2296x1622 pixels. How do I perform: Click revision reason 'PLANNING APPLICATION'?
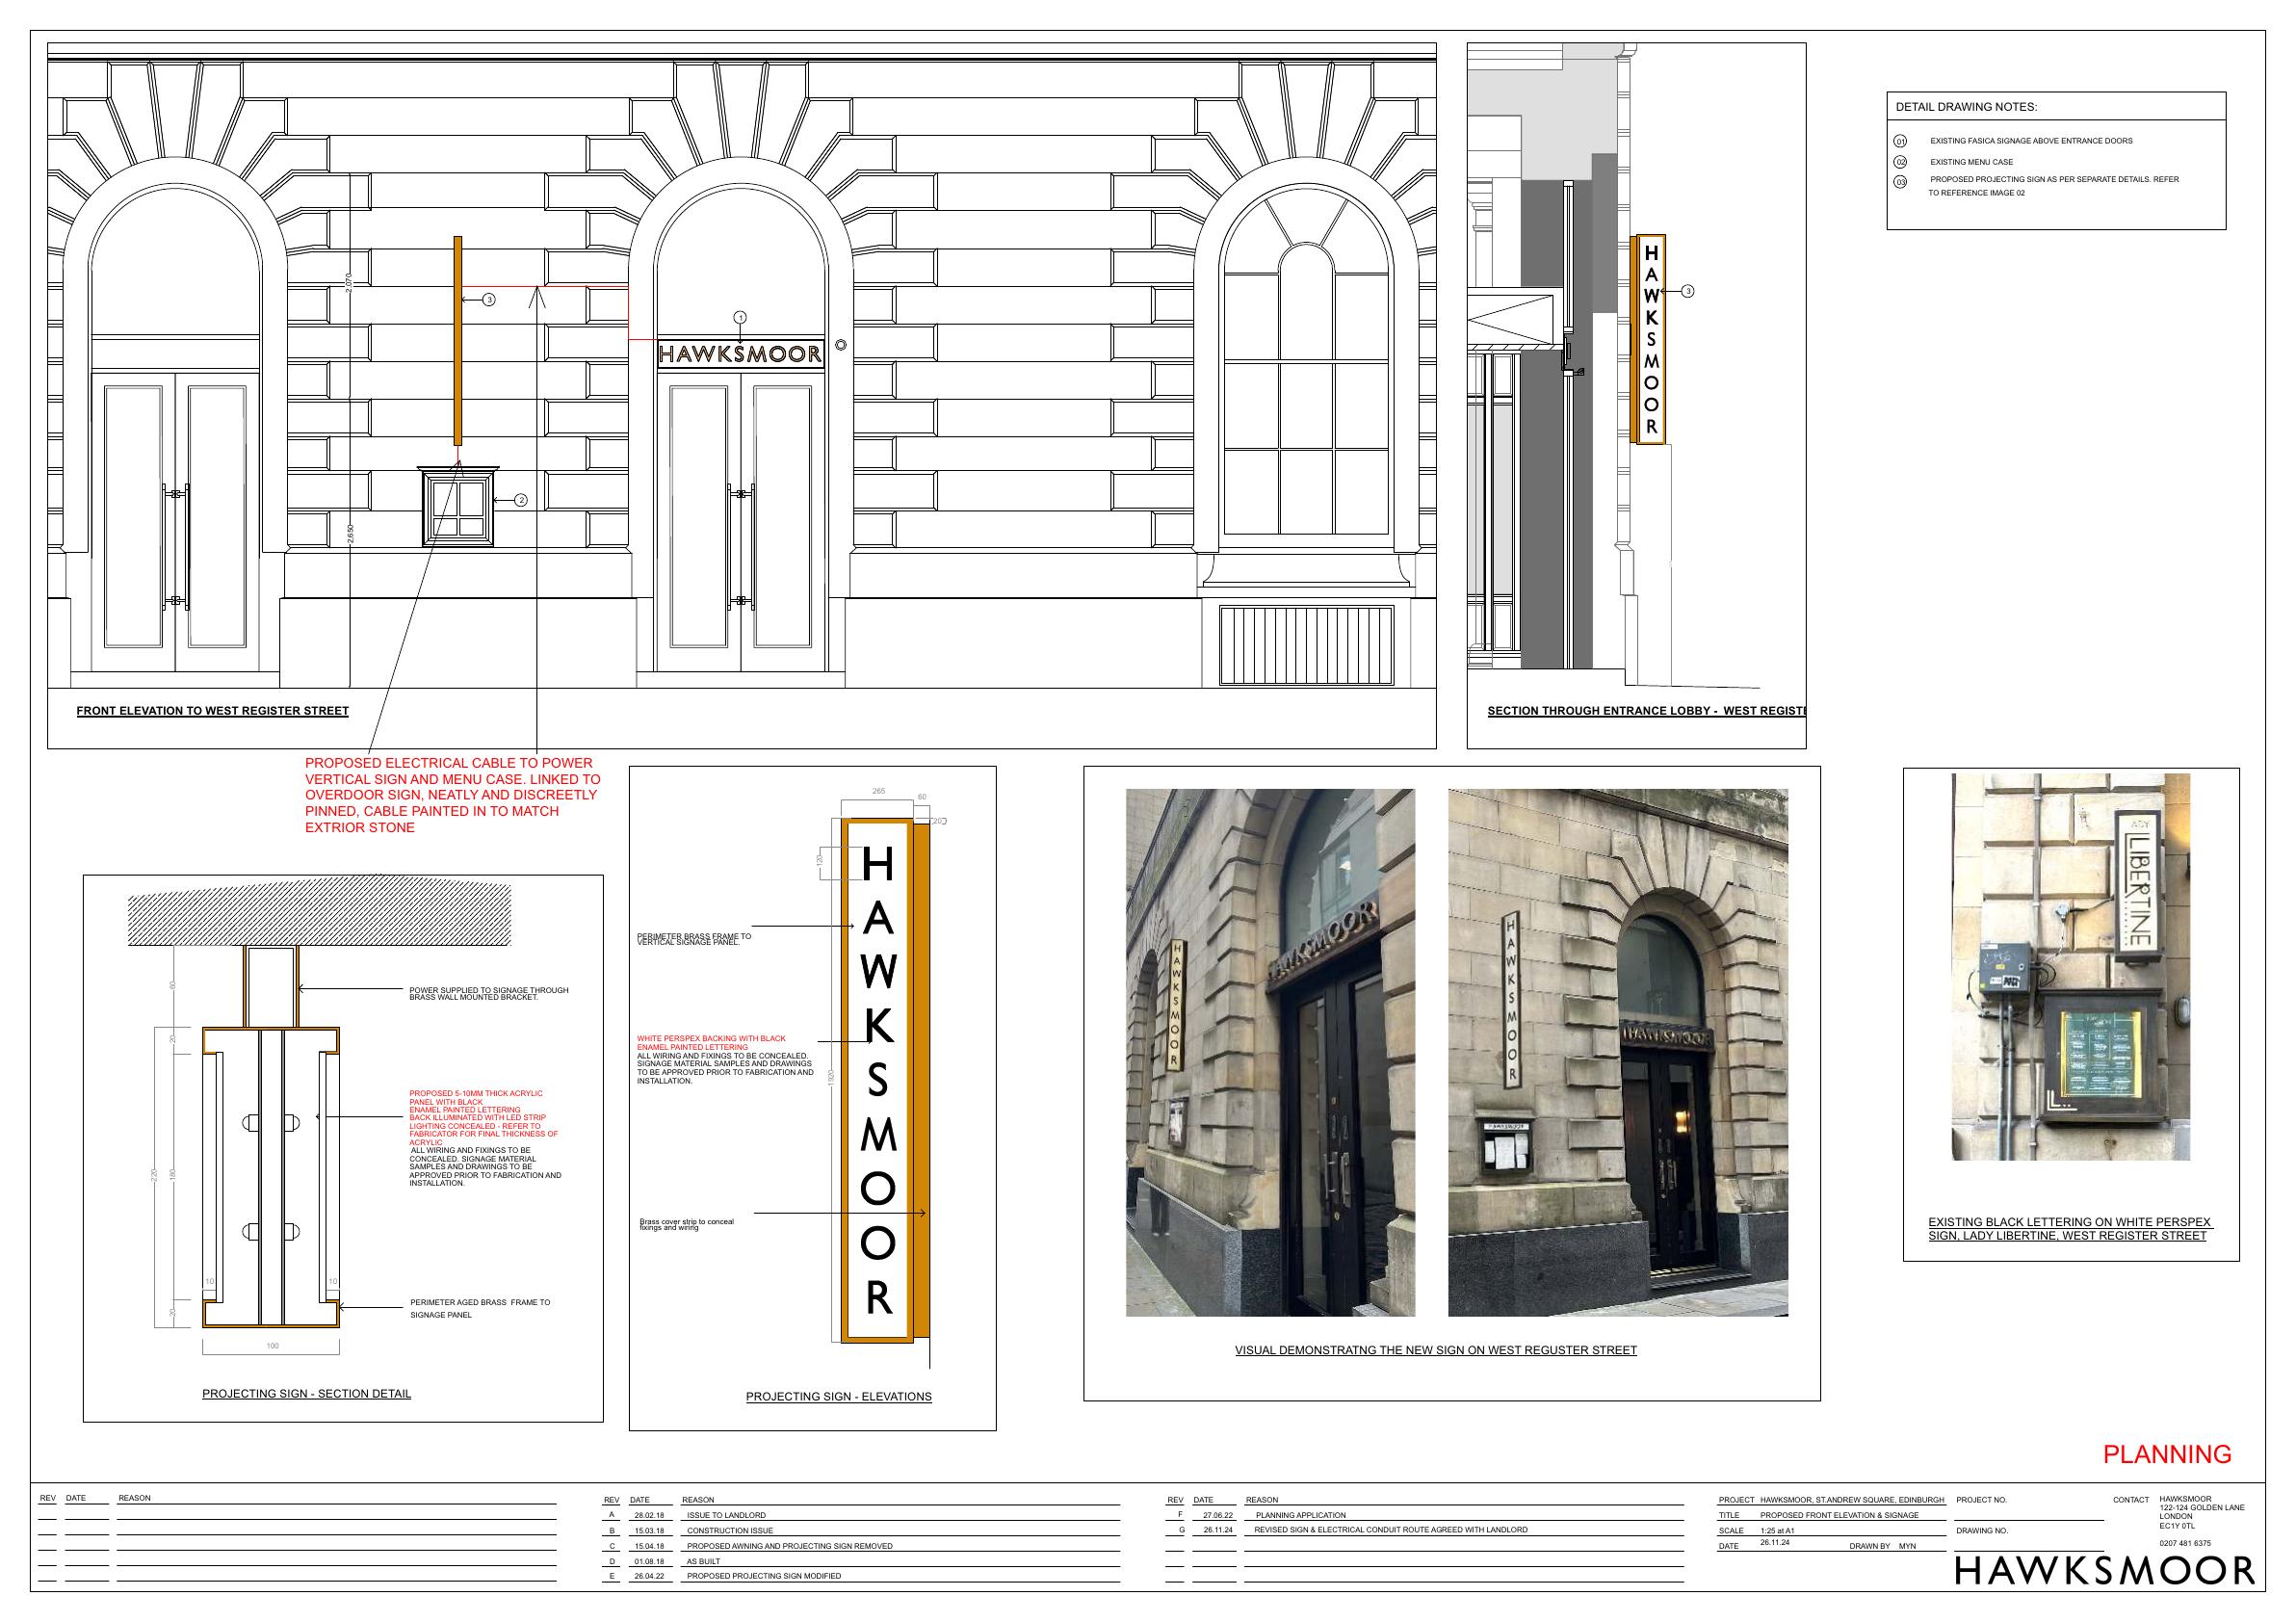1301,1515
